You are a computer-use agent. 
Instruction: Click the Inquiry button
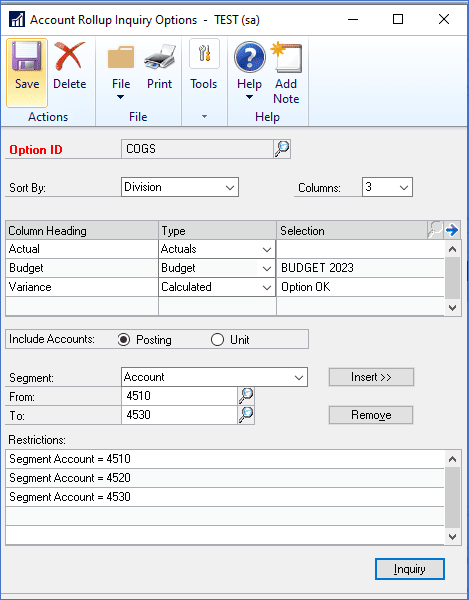pos(410,569)
